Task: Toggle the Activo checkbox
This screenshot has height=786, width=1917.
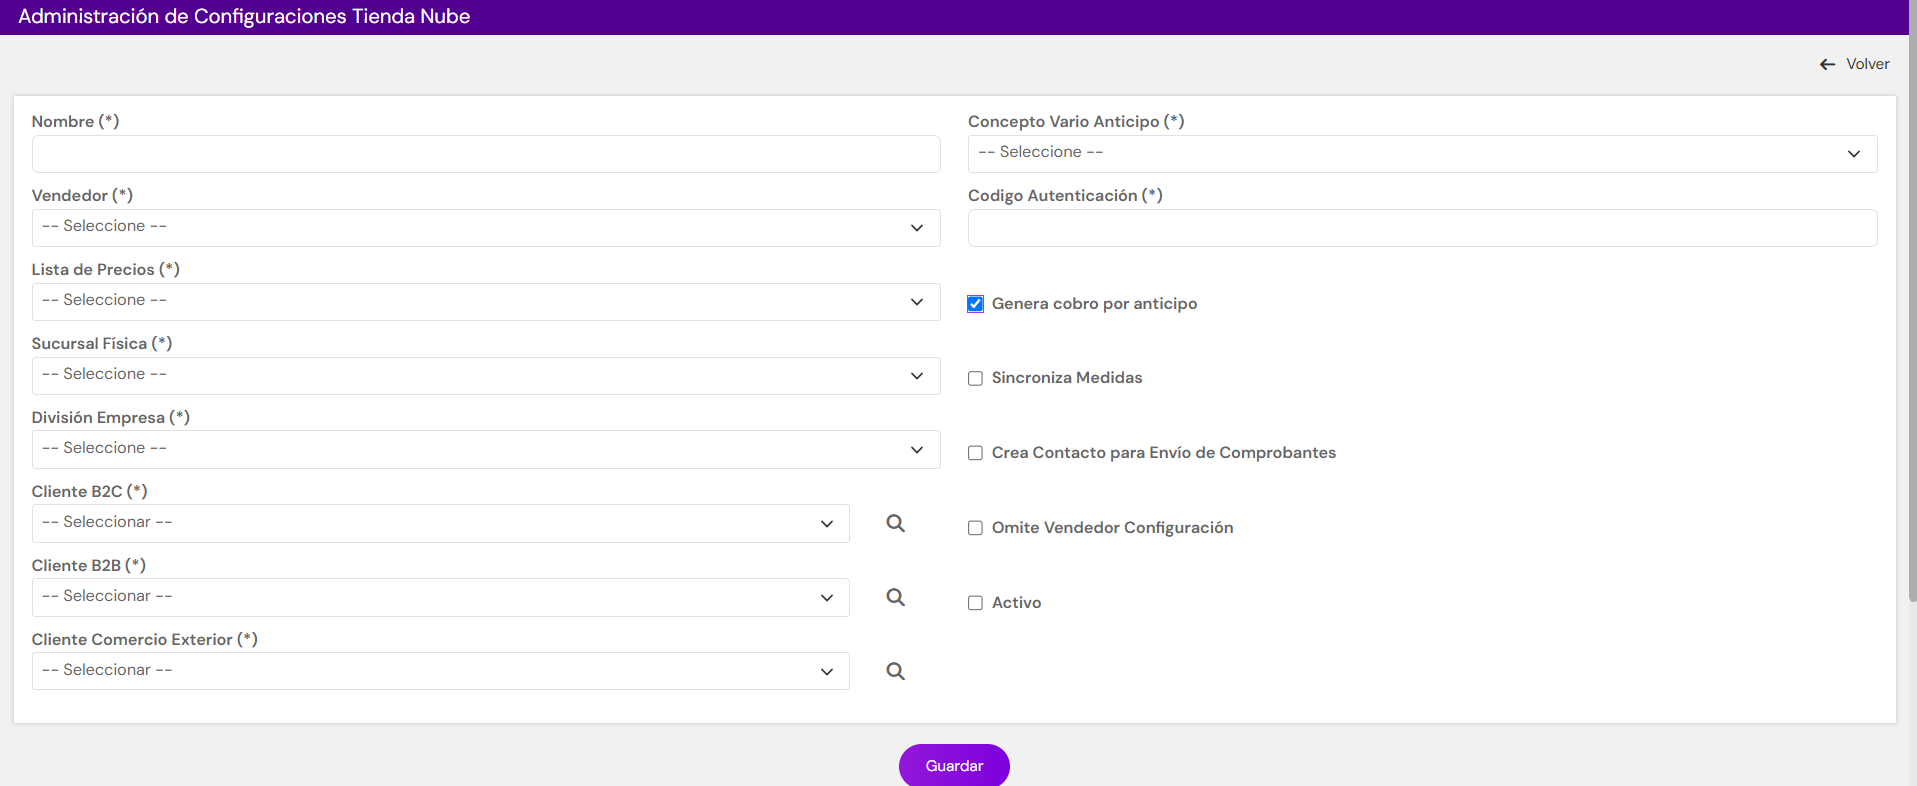Action: point(975,603)
